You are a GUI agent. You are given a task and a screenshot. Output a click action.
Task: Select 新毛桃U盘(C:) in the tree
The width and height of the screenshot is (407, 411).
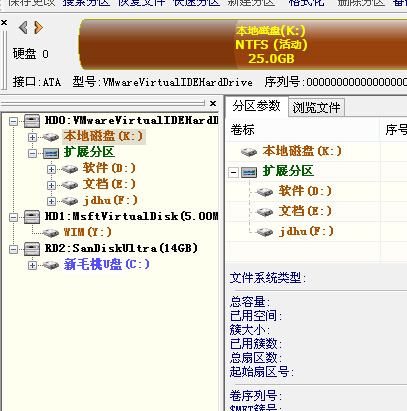tap(107, 264)
